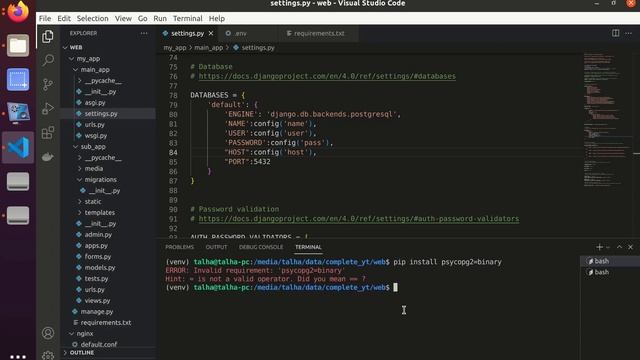
Task: Open the Run menu
Action: 160,18
